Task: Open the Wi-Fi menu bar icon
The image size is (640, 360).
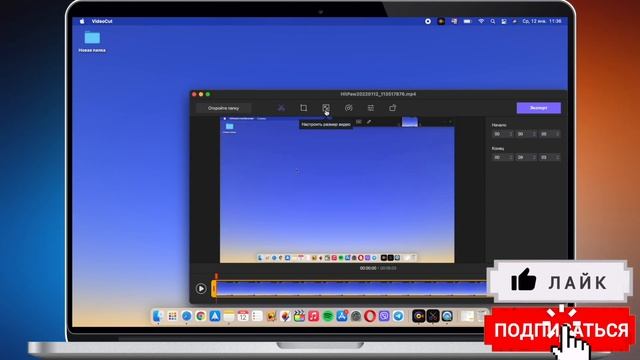Action: [481, 21]
